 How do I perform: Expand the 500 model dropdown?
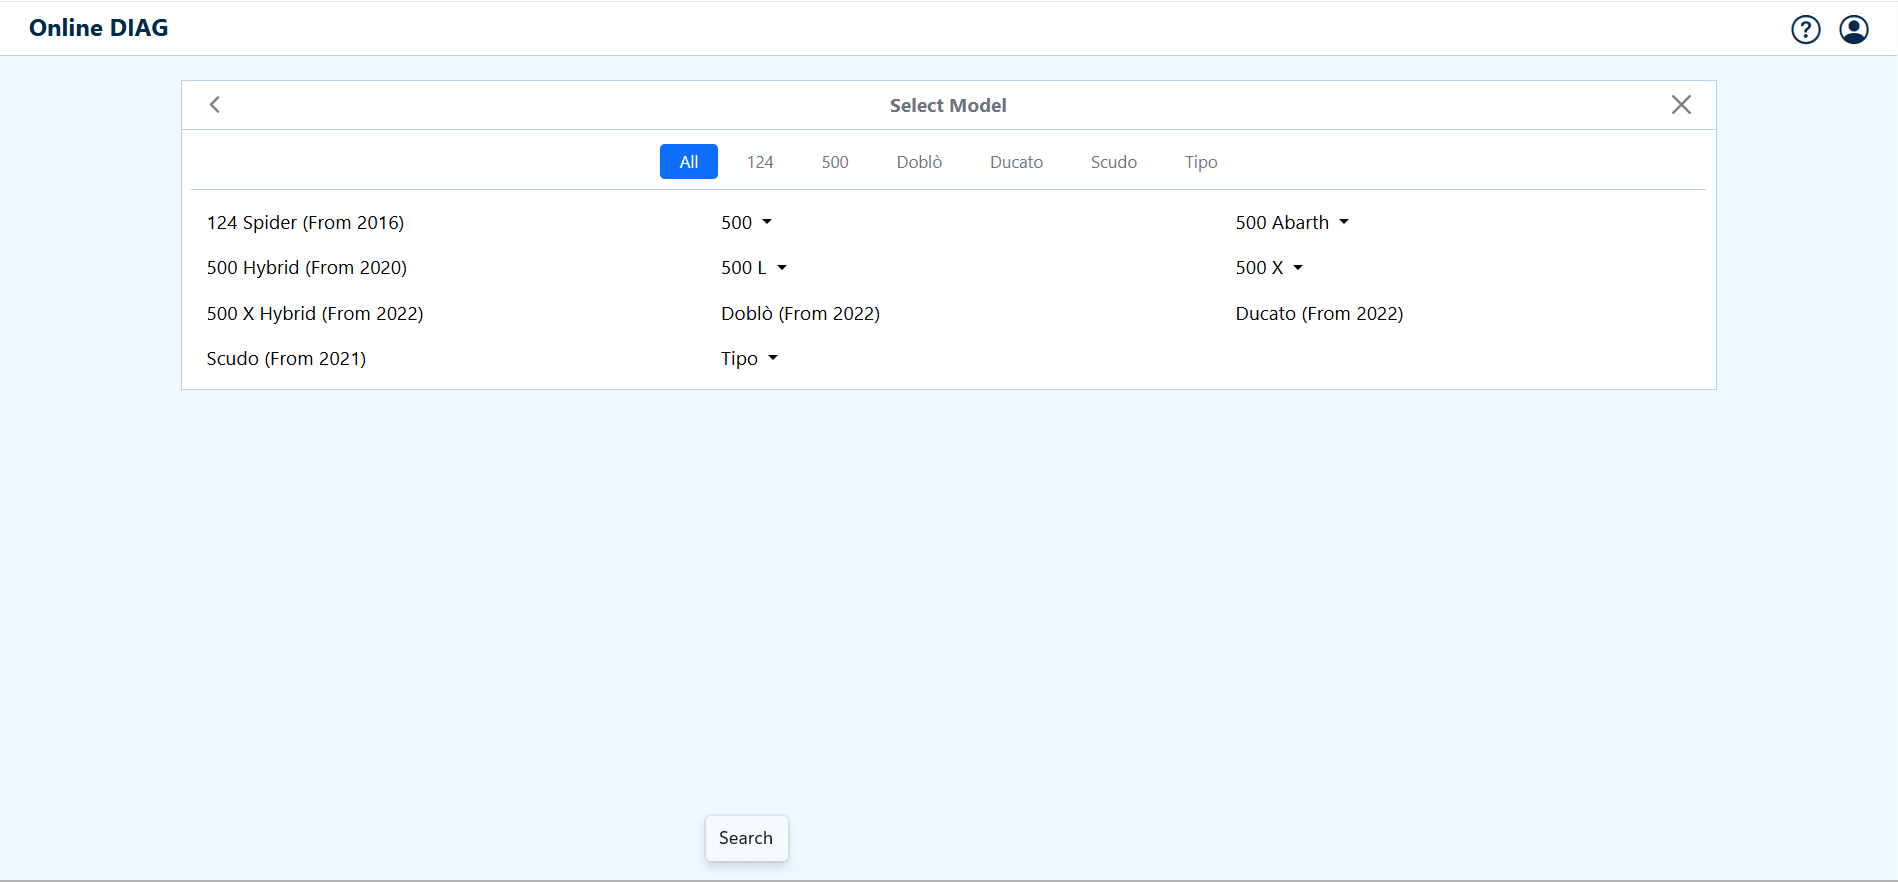(746, 222)
